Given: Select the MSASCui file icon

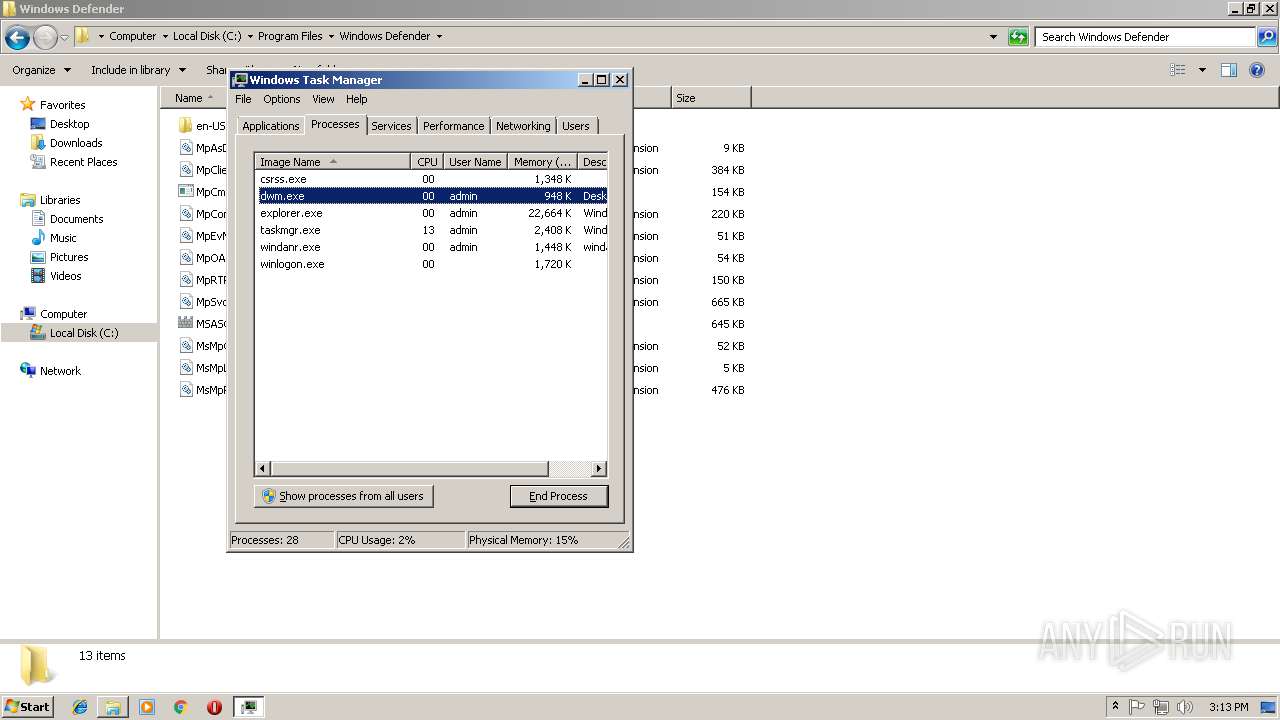Looking at the screenshot, I should 185,324.
